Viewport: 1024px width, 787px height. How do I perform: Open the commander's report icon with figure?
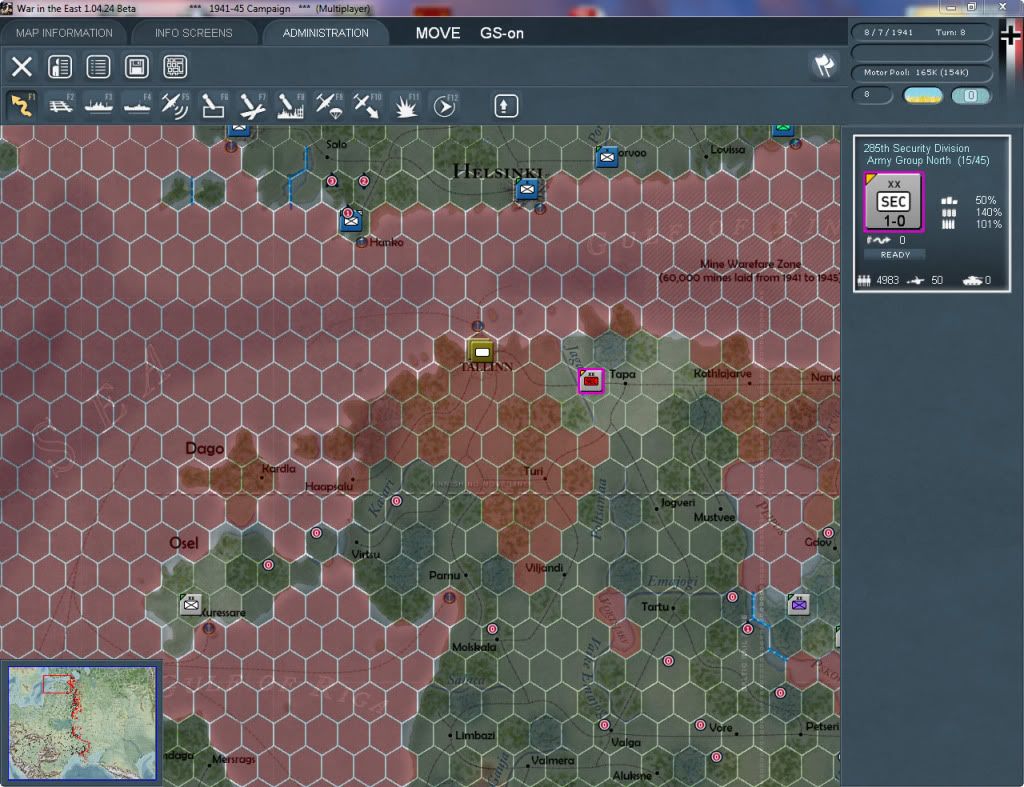[60, 66]
